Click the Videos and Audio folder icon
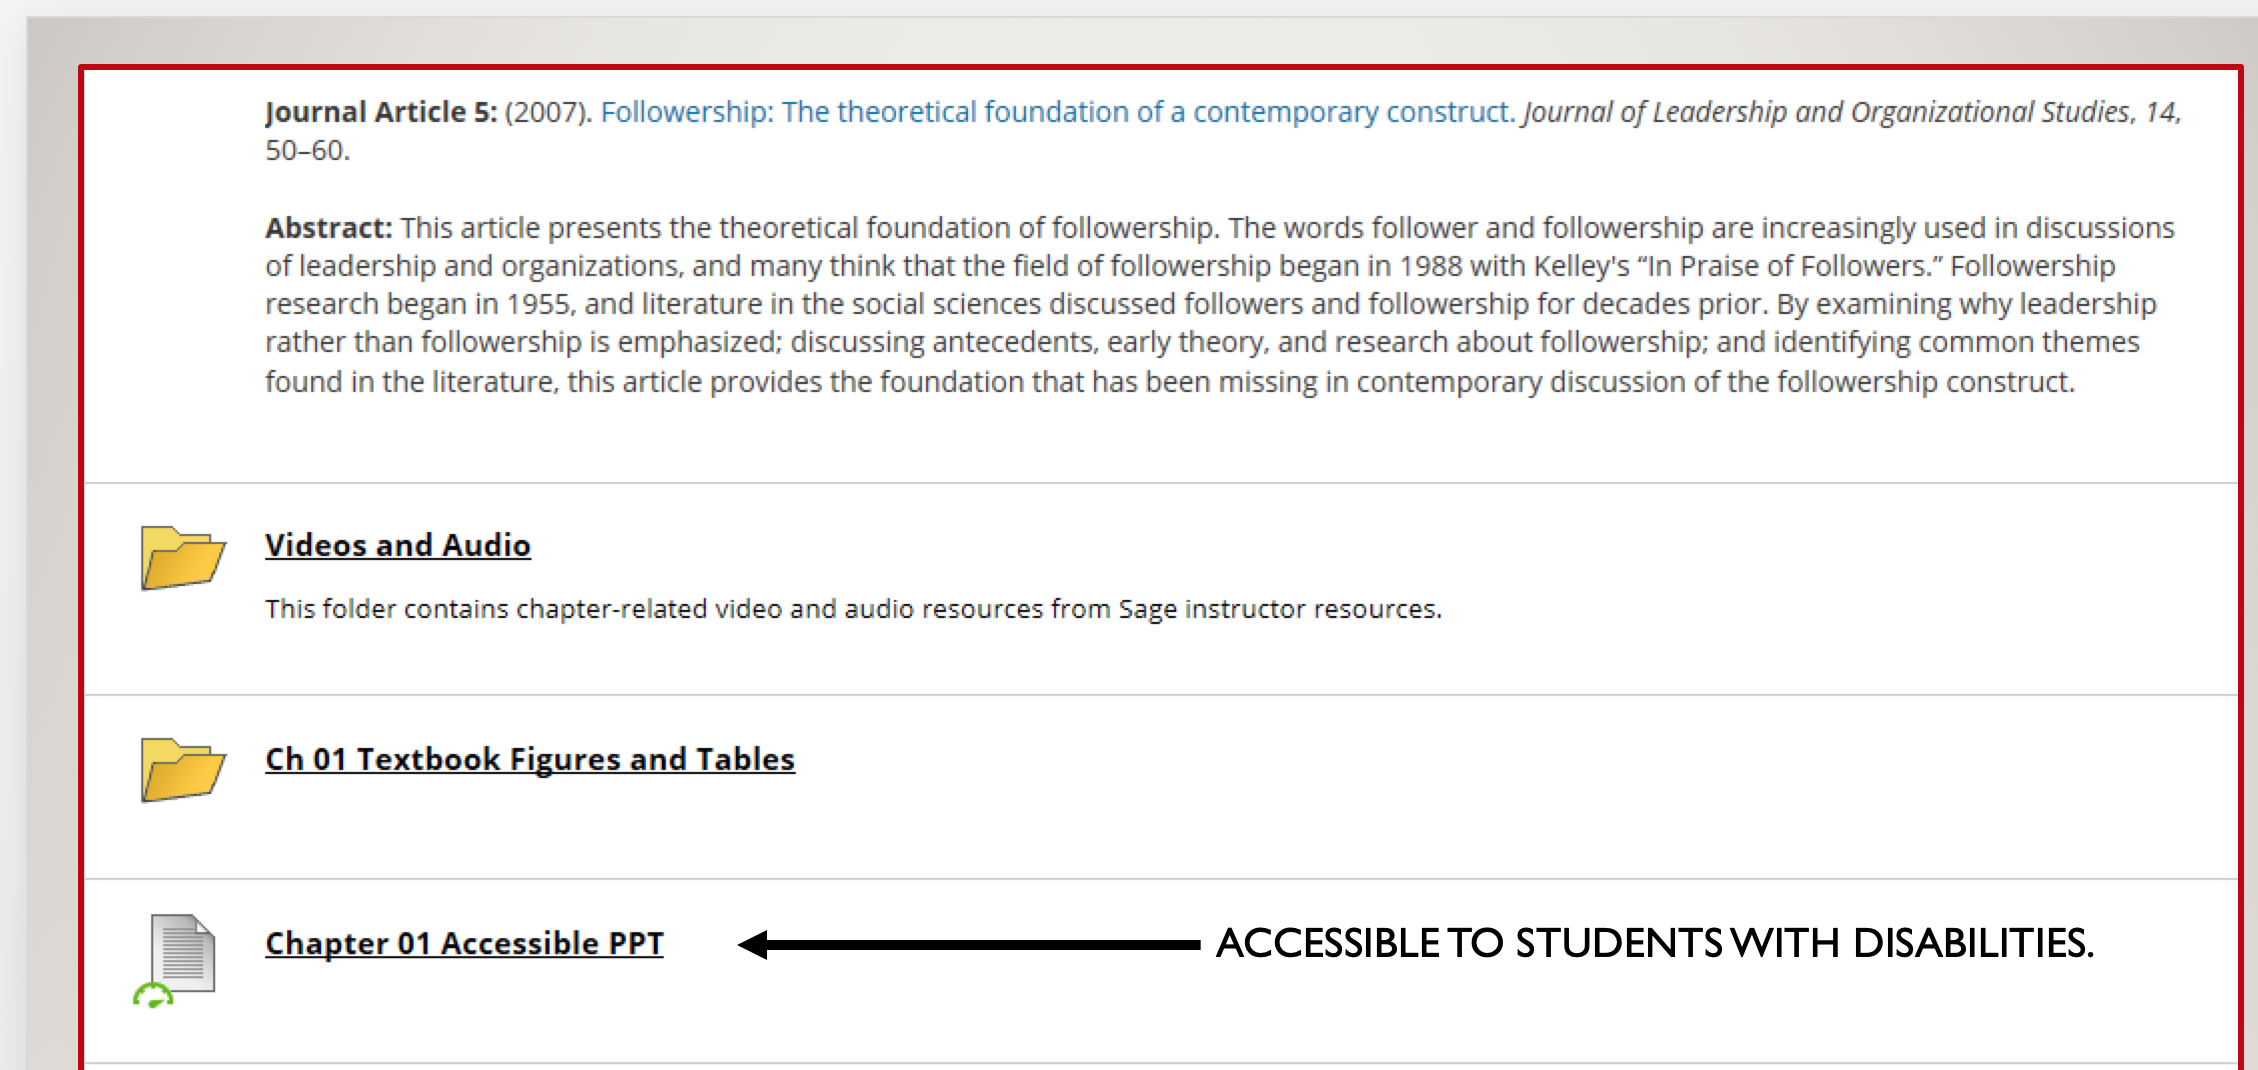Screen dimensions: 2258x1070 click(x=182, y=557)
